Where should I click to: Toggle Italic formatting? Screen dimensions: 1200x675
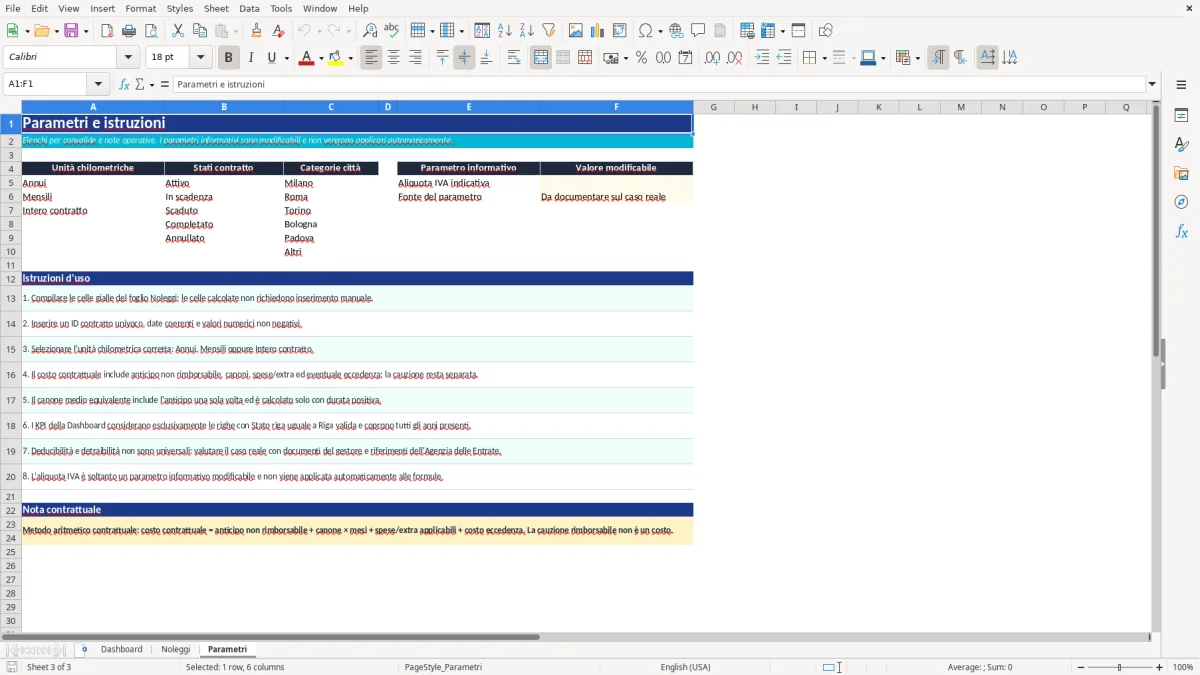pos(251,58)
